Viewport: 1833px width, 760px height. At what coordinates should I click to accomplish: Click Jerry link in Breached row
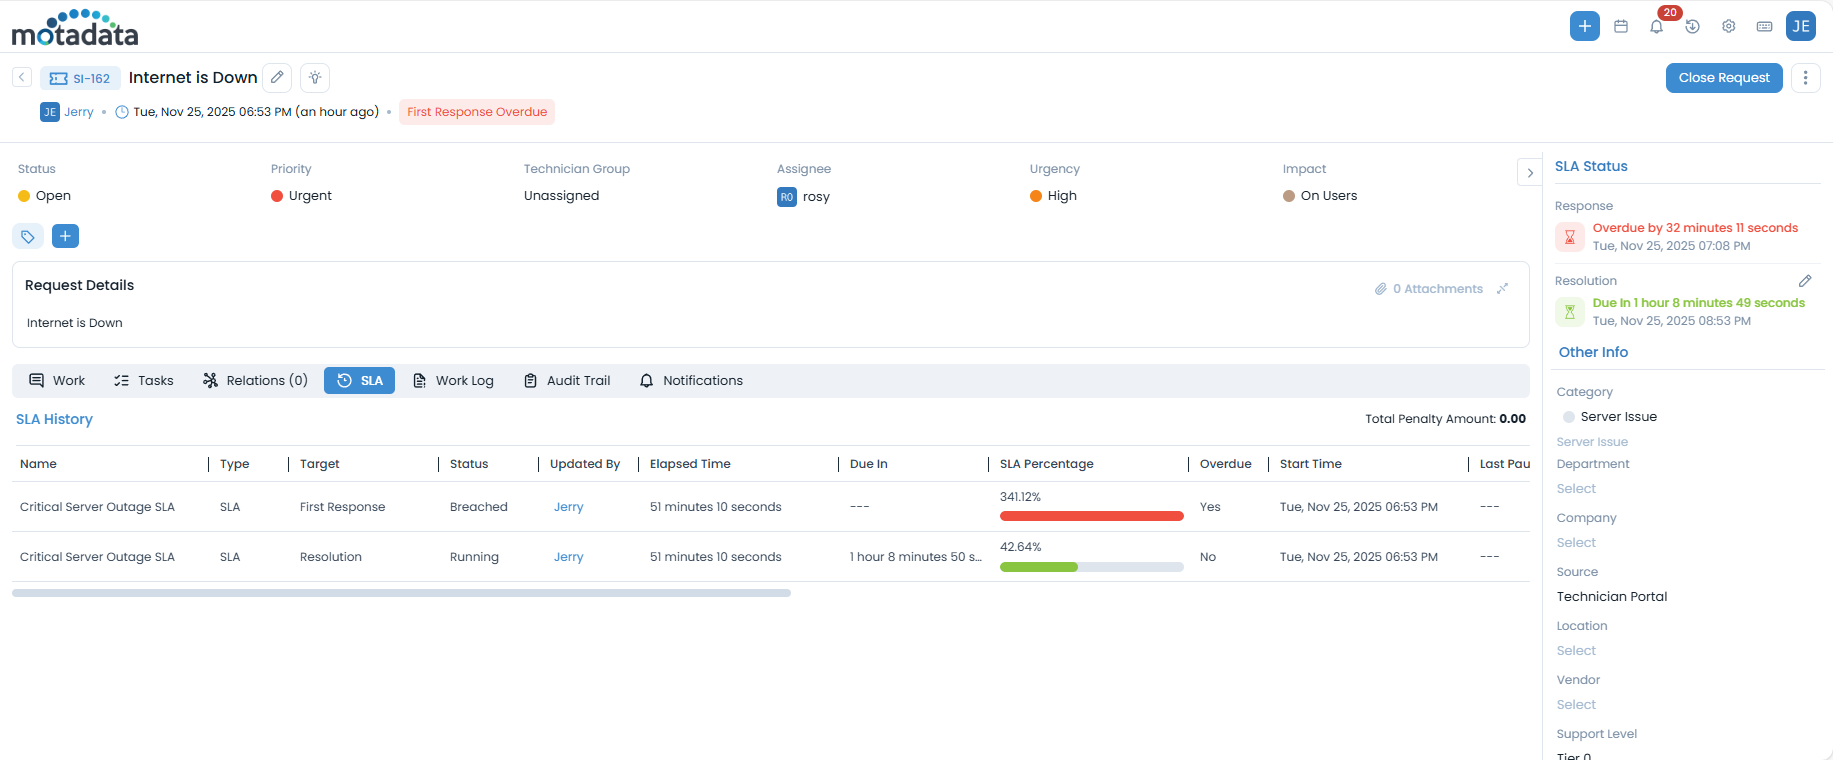pyautogui.click(x=568, y=507)
